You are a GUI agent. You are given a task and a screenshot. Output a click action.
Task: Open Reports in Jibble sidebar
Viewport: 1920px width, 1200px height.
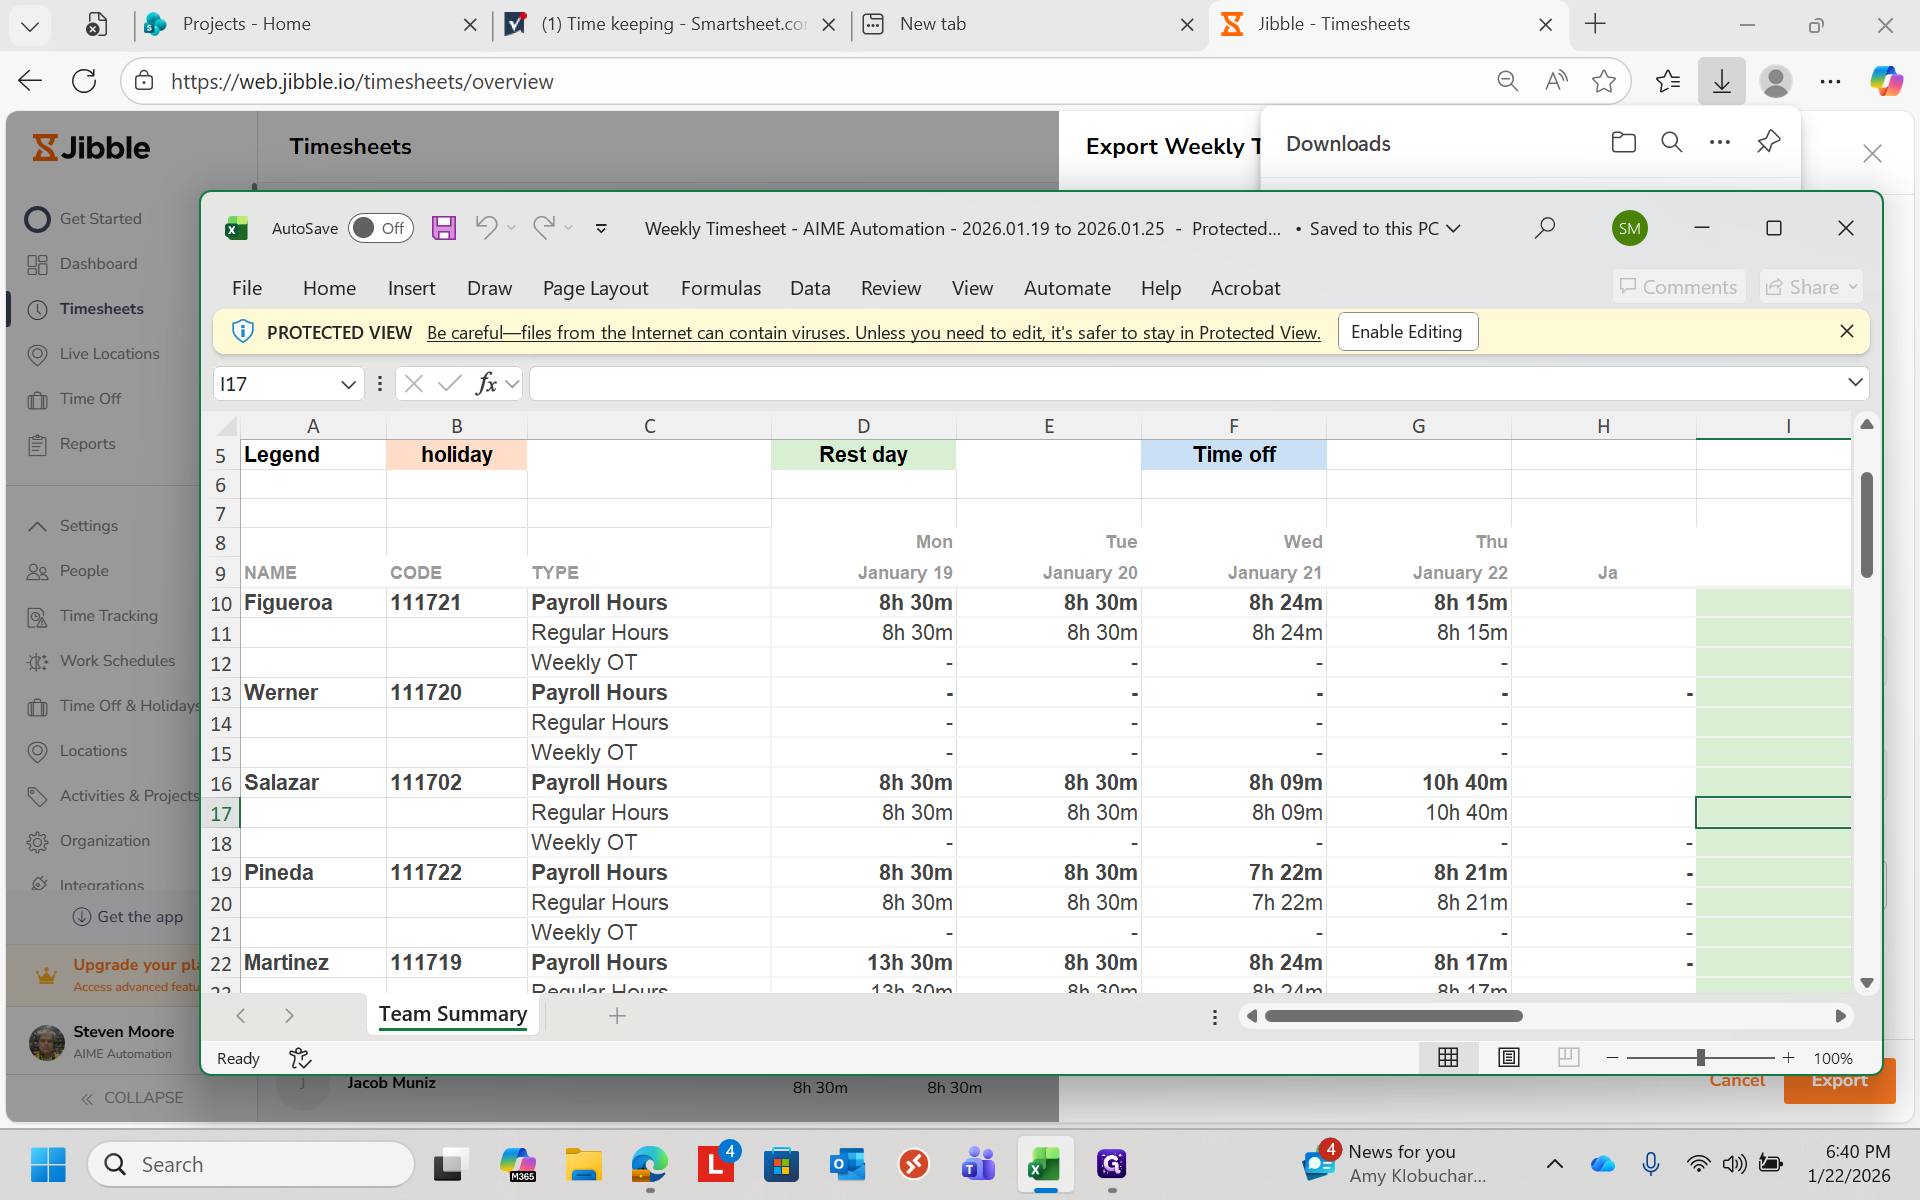point(87,444)
